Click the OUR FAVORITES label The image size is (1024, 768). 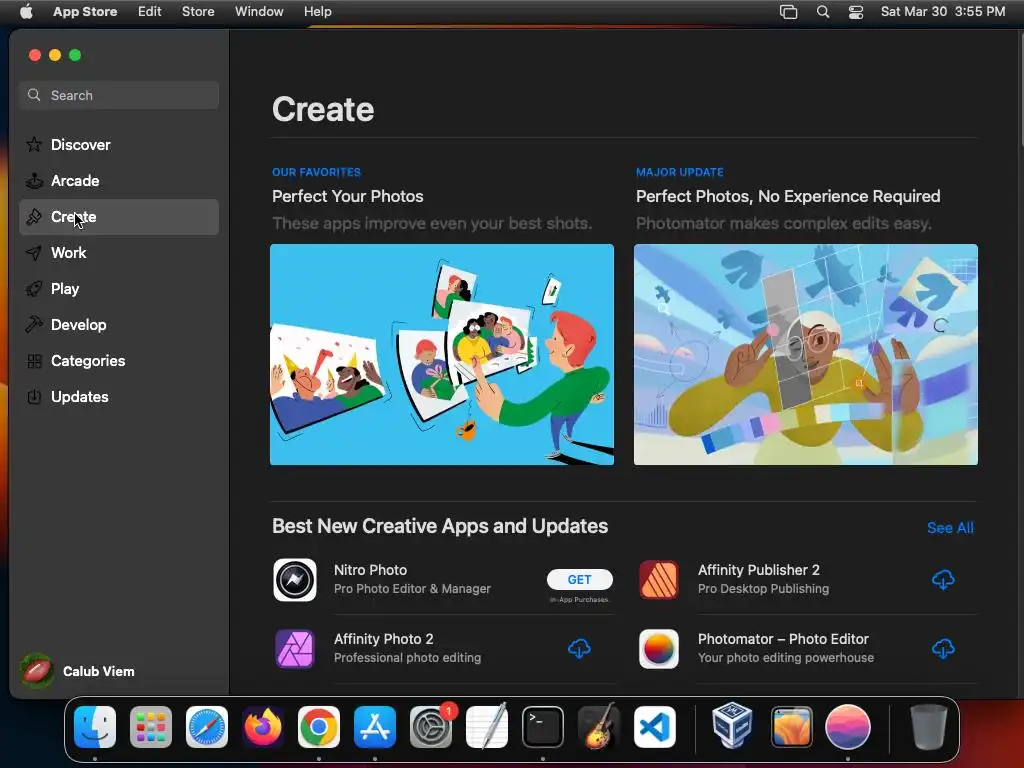(x=316, y=172)
